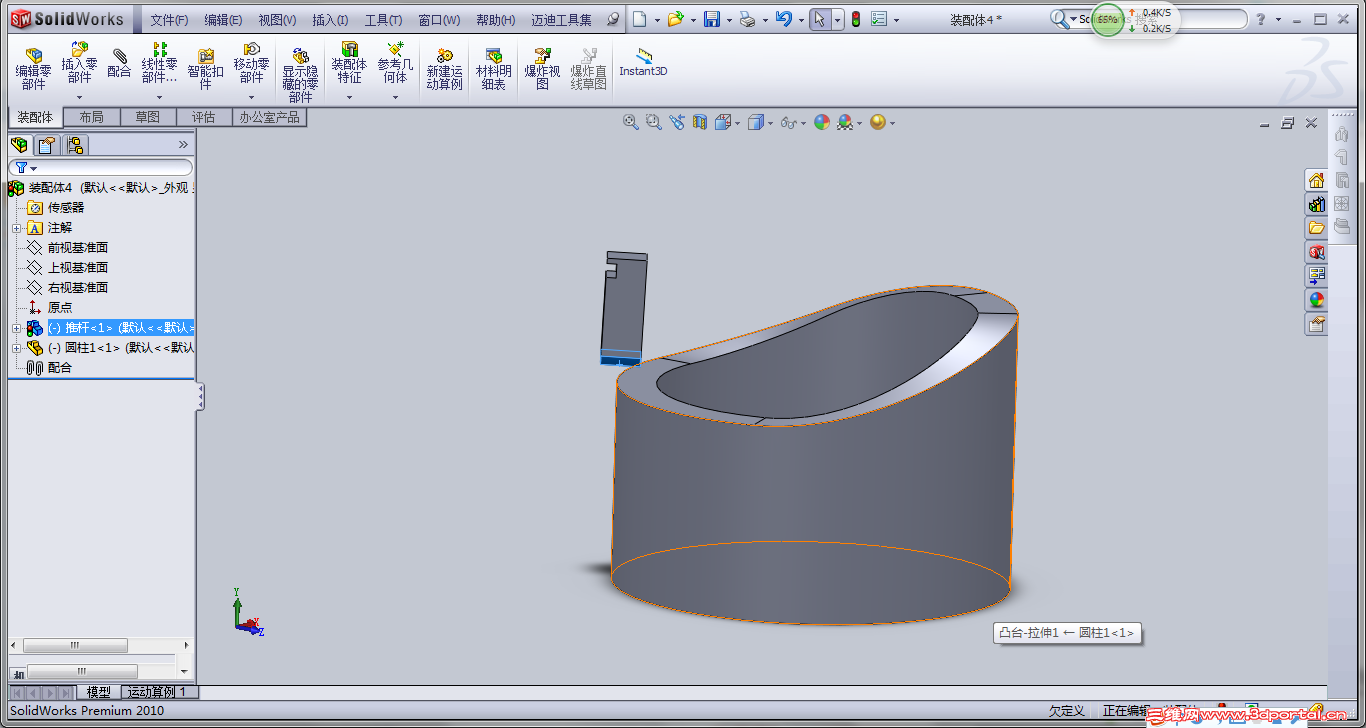Screen dimensions: 1366x728
Task: Expand the 注解 tree node
Action: [x=16, y=228]
